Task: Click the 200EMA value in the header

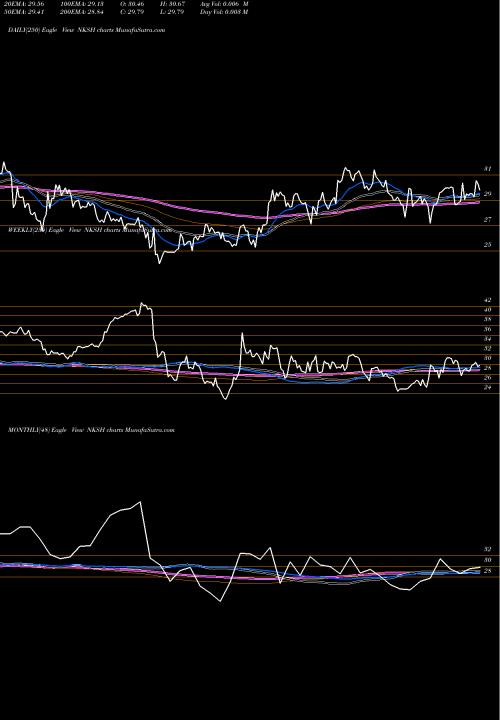Action: [x=81, y=12]
